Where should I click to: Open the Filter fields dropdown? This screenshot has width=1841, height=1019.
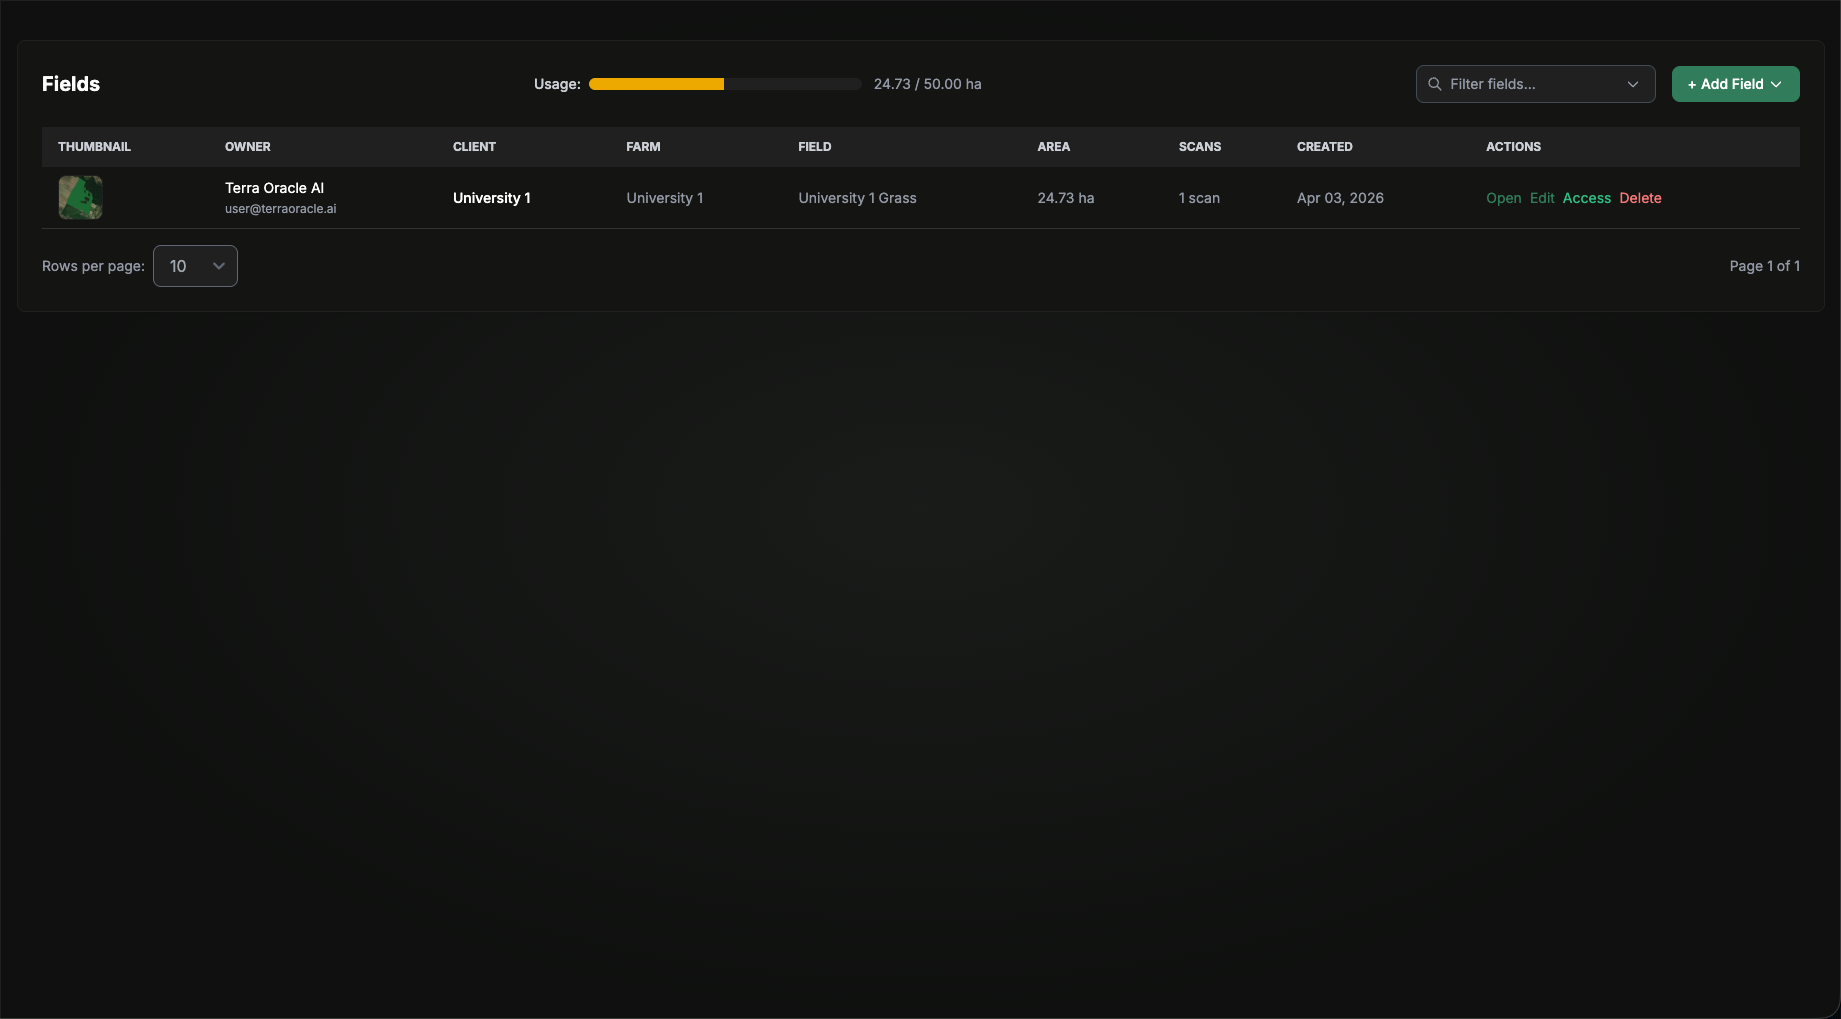coord(1632,84)
